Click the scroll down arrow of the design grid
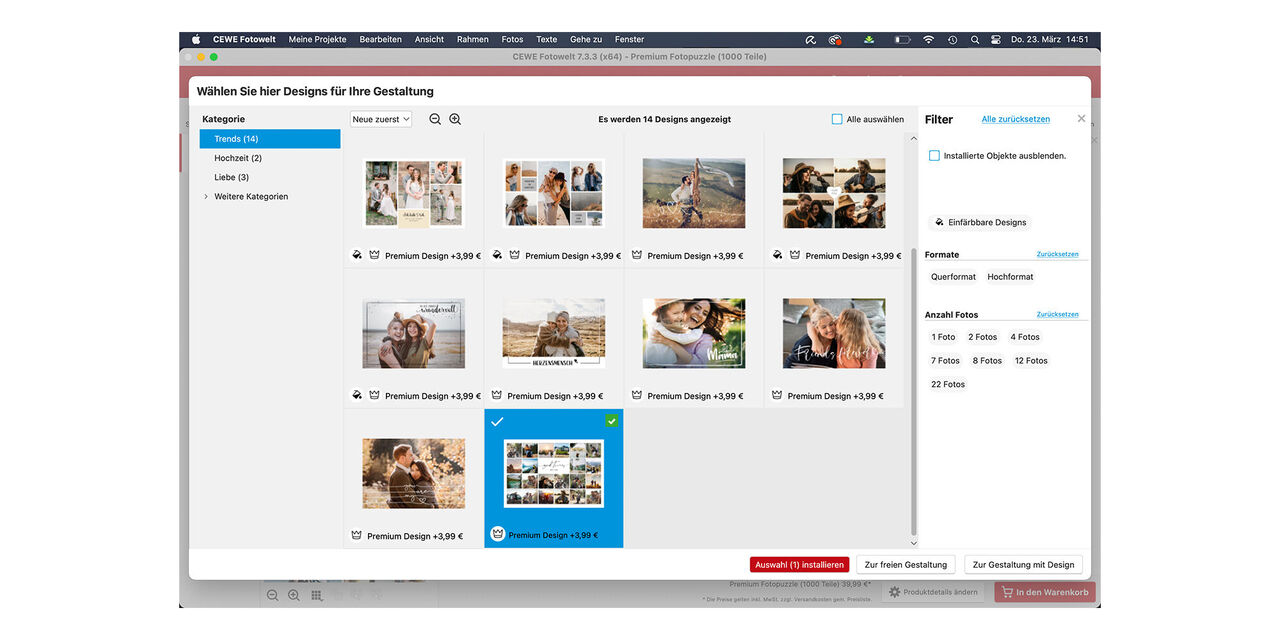1280x640 pixels. pyautogui.click(x=913, y=543)
